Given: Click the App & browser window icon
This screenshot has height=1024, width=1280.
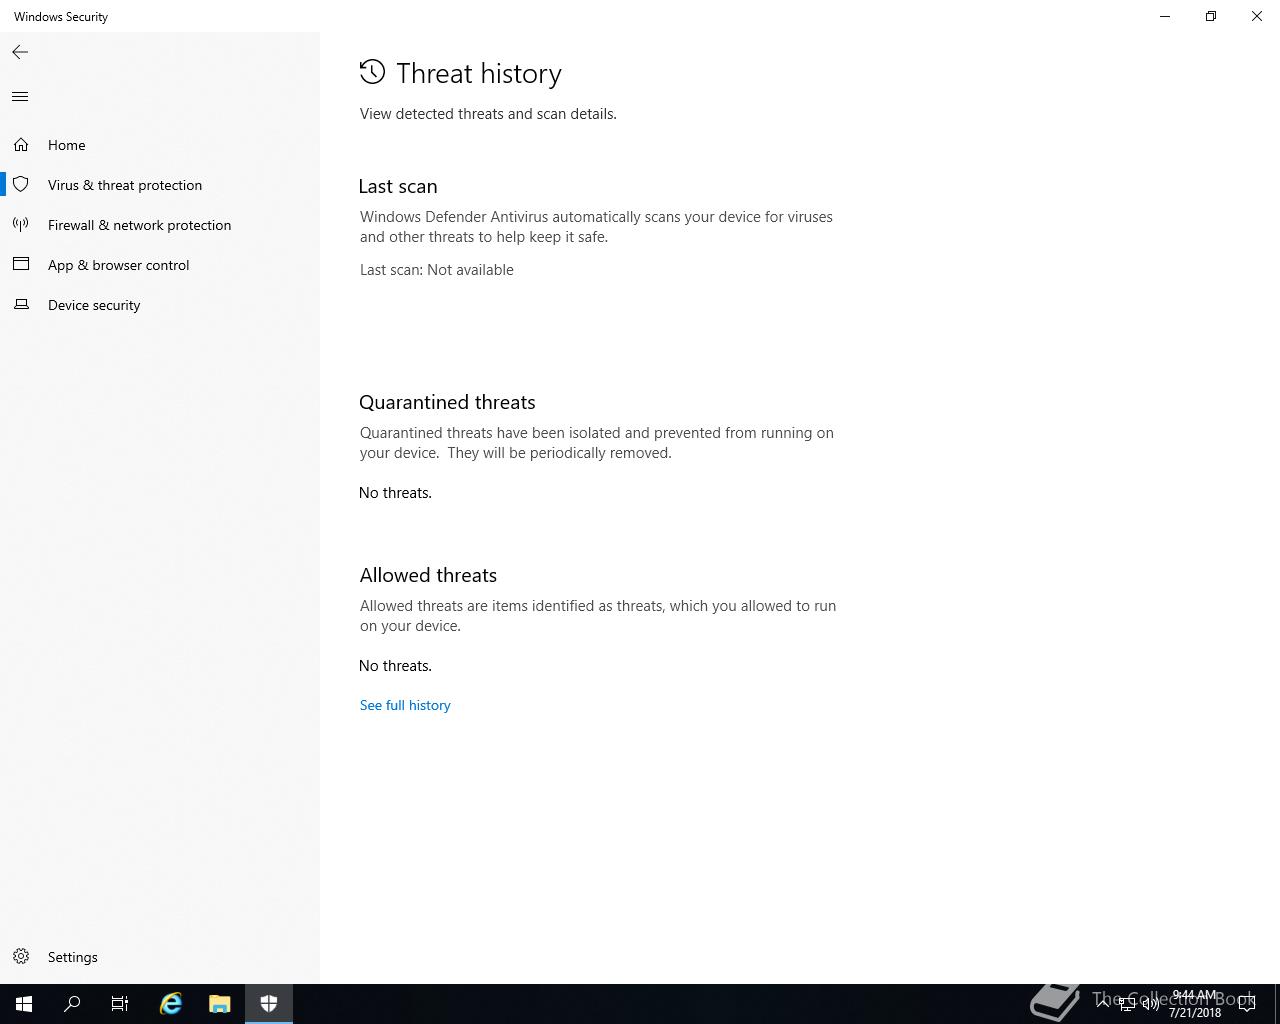Looking at the screenshot, I should pyautogui.click(x=21, y=264).
